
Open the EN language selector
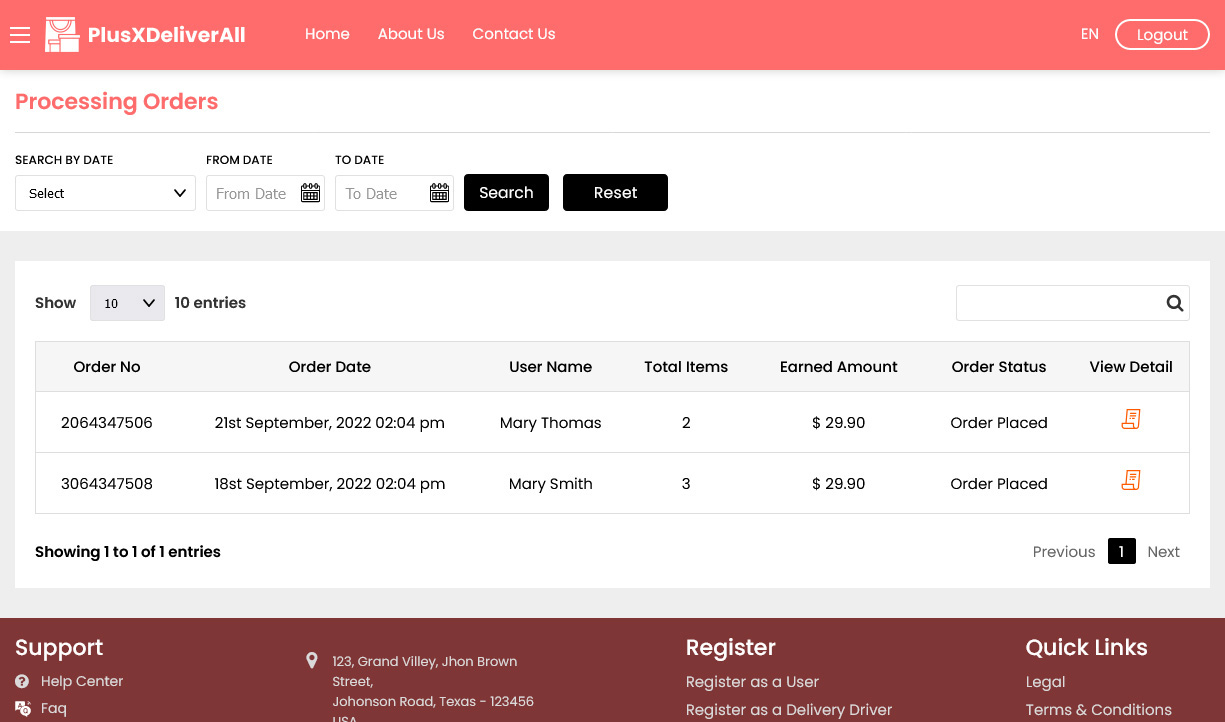point(1090,34)
